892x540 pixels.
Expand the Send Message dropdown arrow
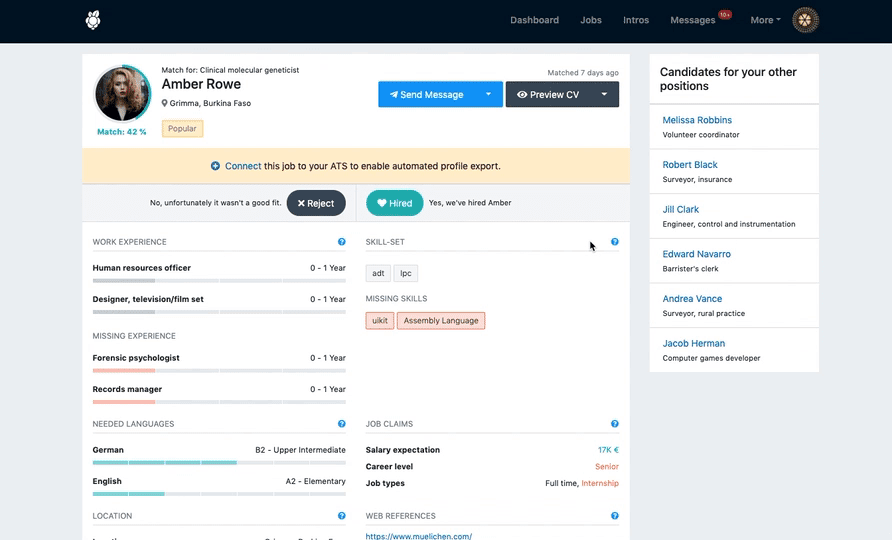[x=488, y=94]
